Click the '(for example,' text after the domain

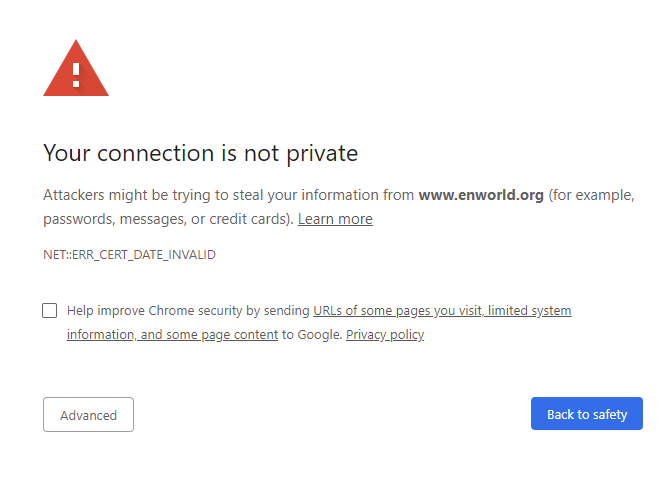(x=591, y=195)
